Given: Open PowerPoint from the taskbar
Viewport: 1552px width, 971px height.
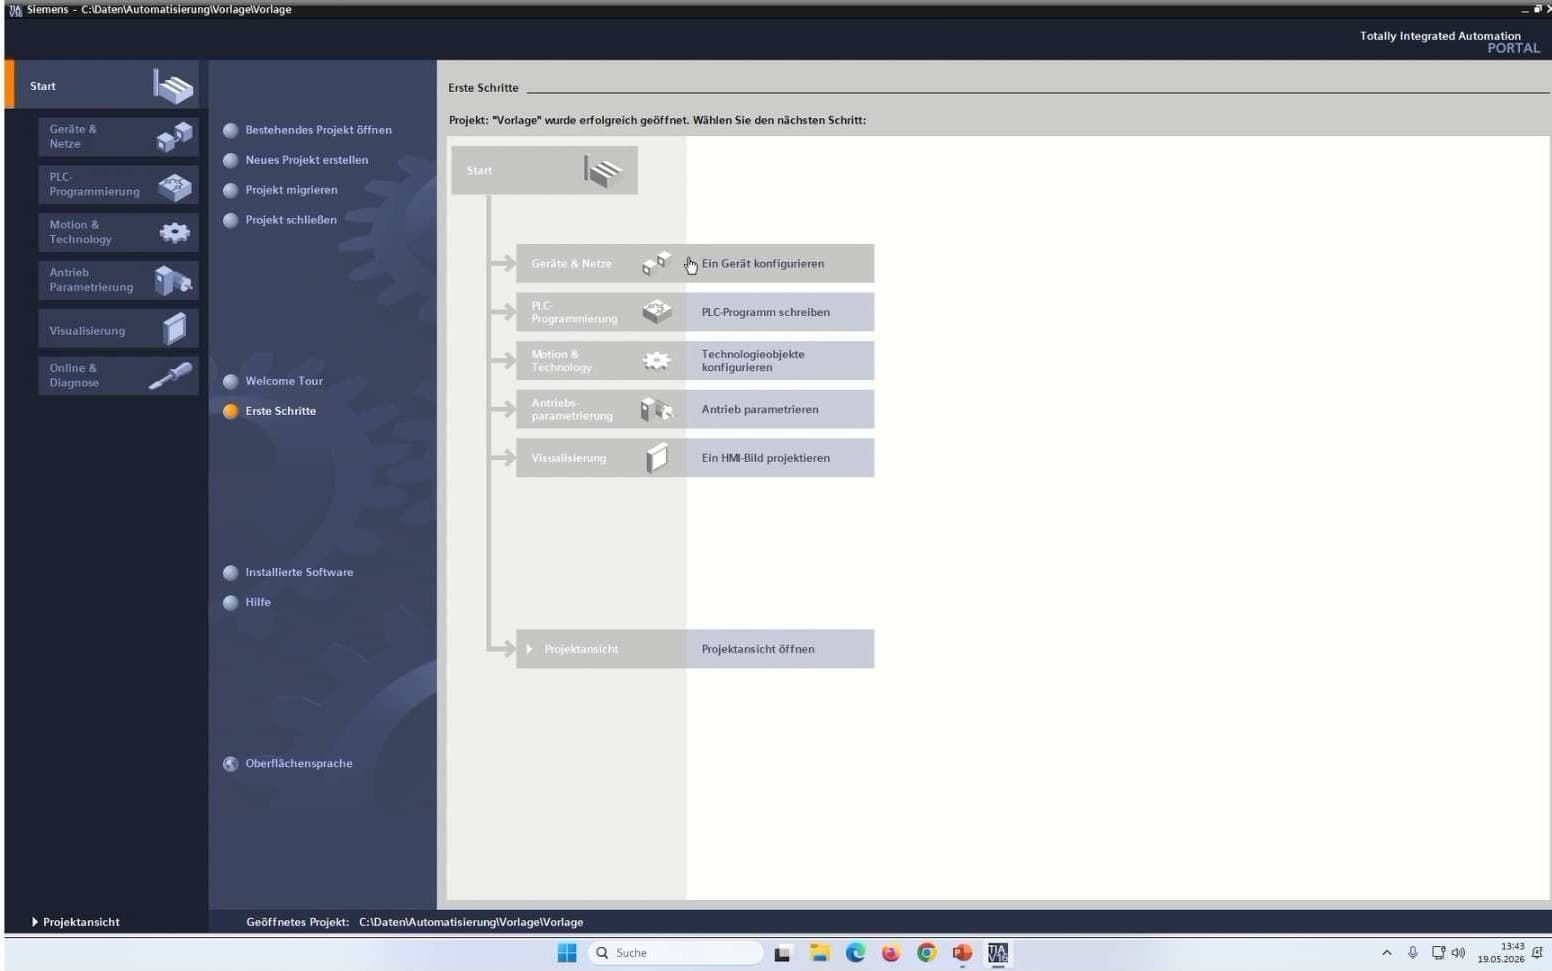Looking at the screenshot, I should (x=962, y=953).
